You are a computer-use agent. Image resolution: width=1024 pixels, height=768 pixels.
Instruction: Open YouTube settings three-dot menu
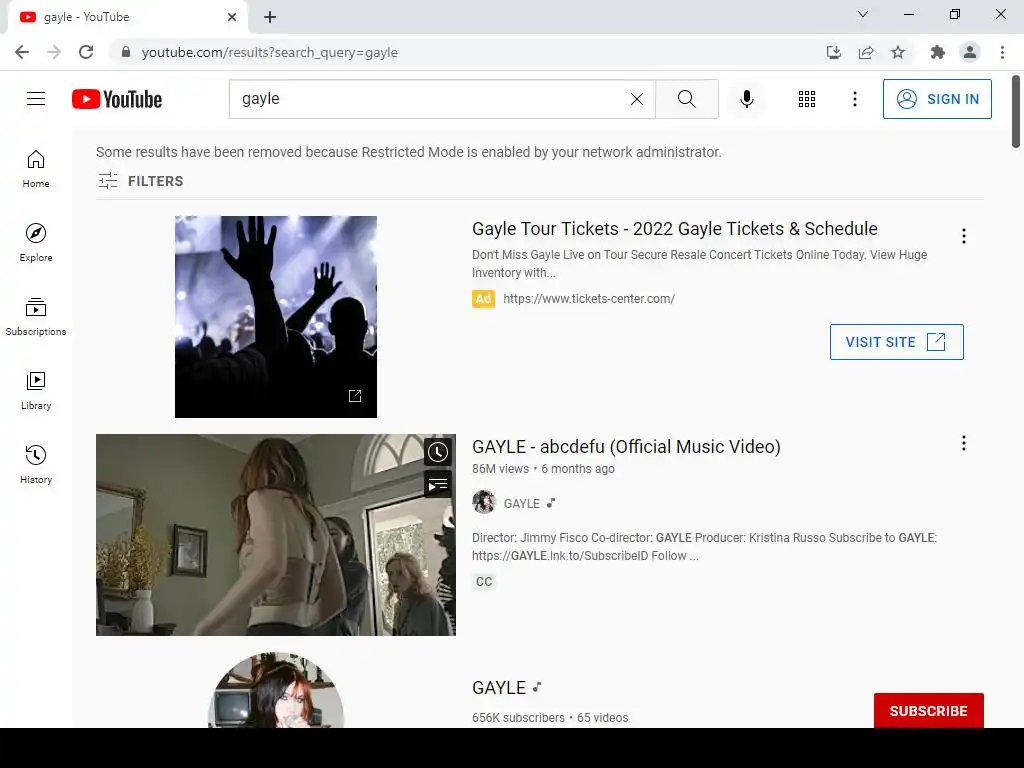coord(854,99)
